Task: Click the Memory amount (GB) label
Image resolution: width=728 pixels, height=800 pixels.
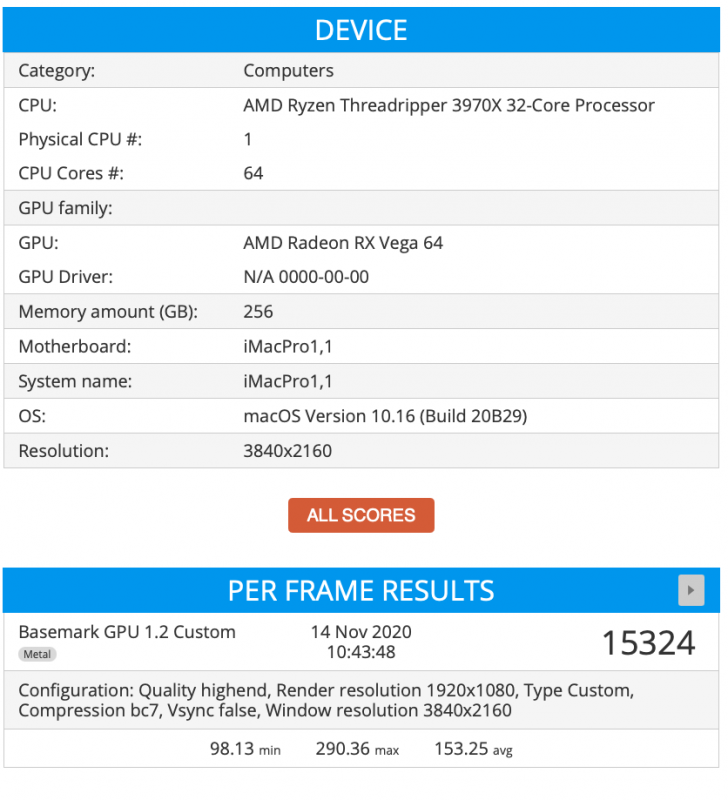Action: click(x=108, y=312)
